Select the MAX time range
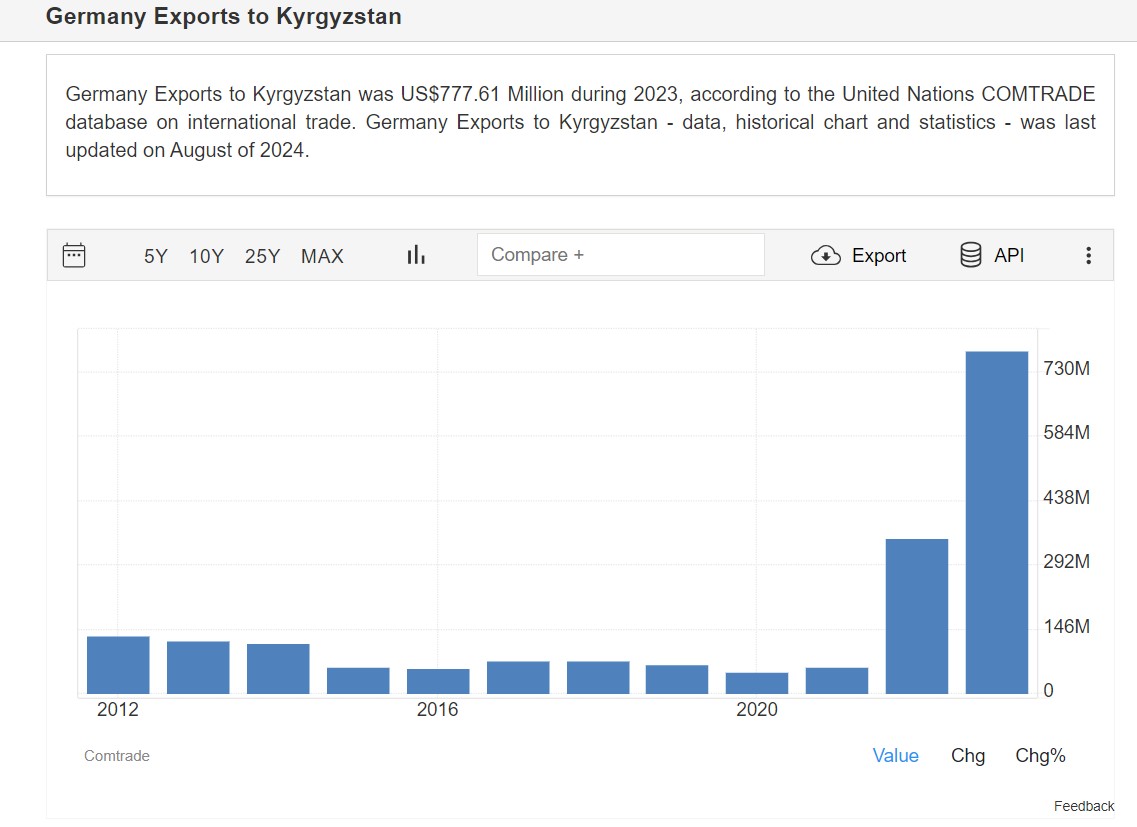 click(323, 256)
